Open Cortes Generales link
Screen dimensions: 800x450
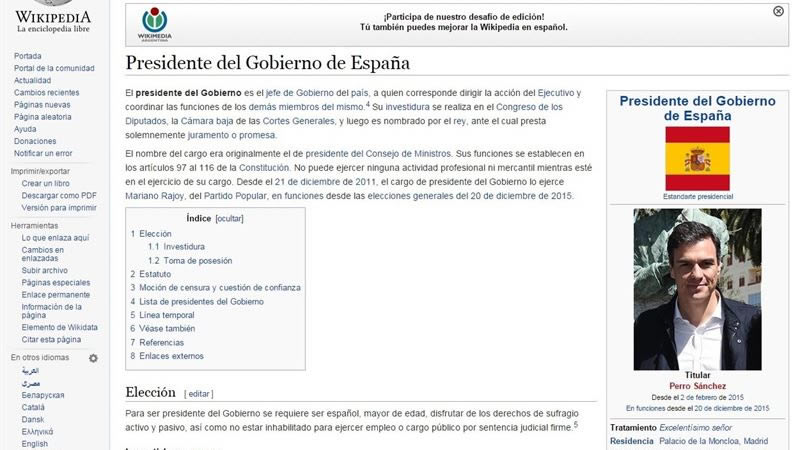click(x=298, y=121)
